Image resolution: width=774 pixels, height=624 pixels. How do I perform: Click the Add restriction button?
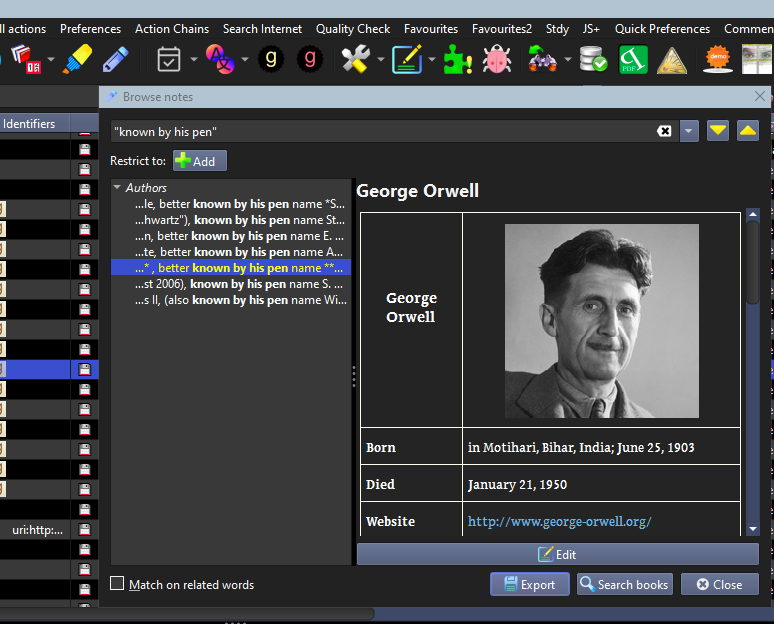click(x=200, y=161)
